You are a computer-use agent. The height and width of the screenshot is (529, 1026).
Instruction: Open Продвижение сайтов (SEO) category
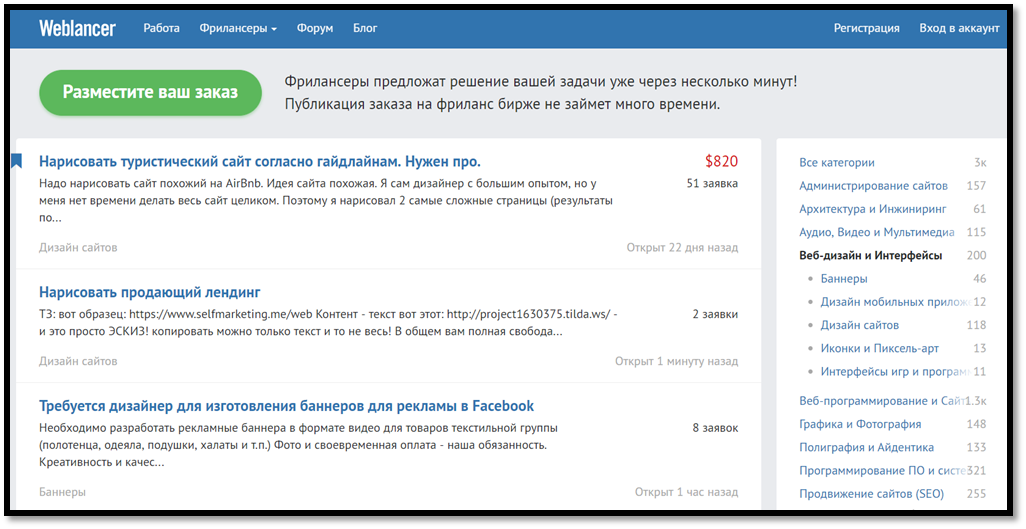tap(870, 494)
